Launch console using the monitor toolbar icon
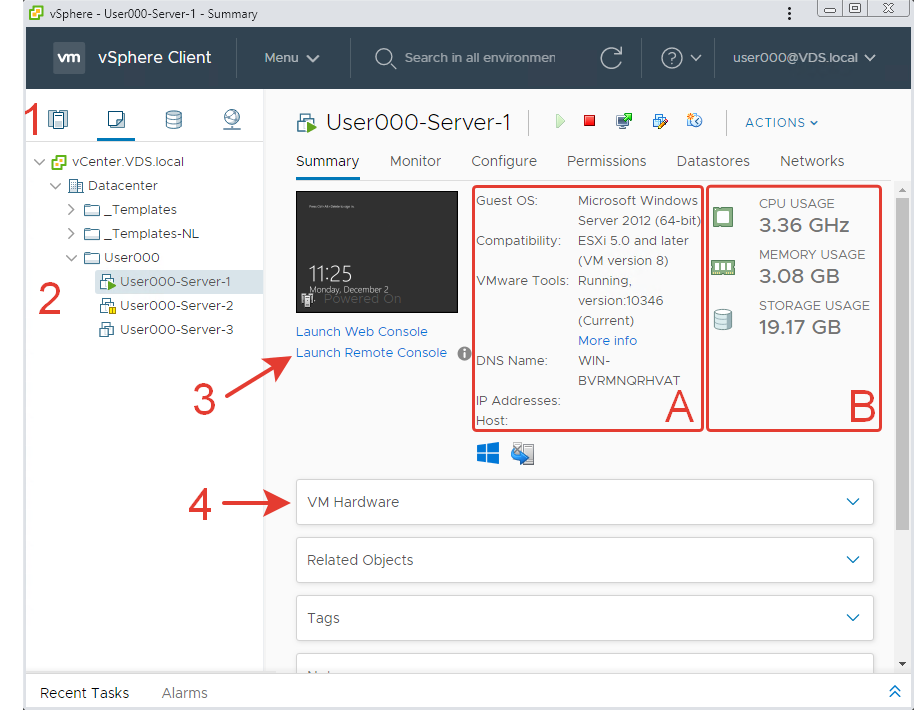The image size is (914, 710). tap(624, 121)
